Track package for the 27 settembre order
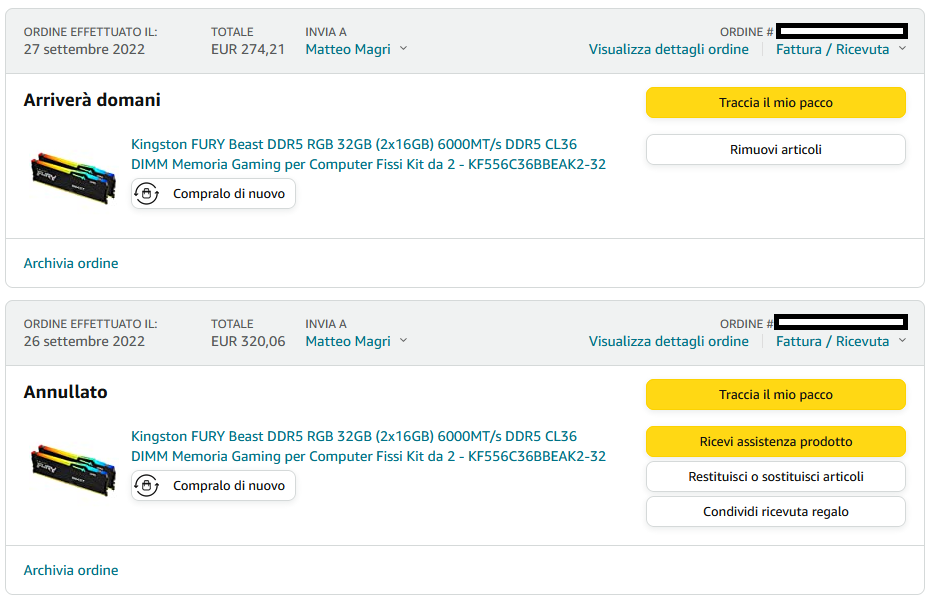Image resolution: width=929 pixels, height=598 pixels. click(776, 103)
